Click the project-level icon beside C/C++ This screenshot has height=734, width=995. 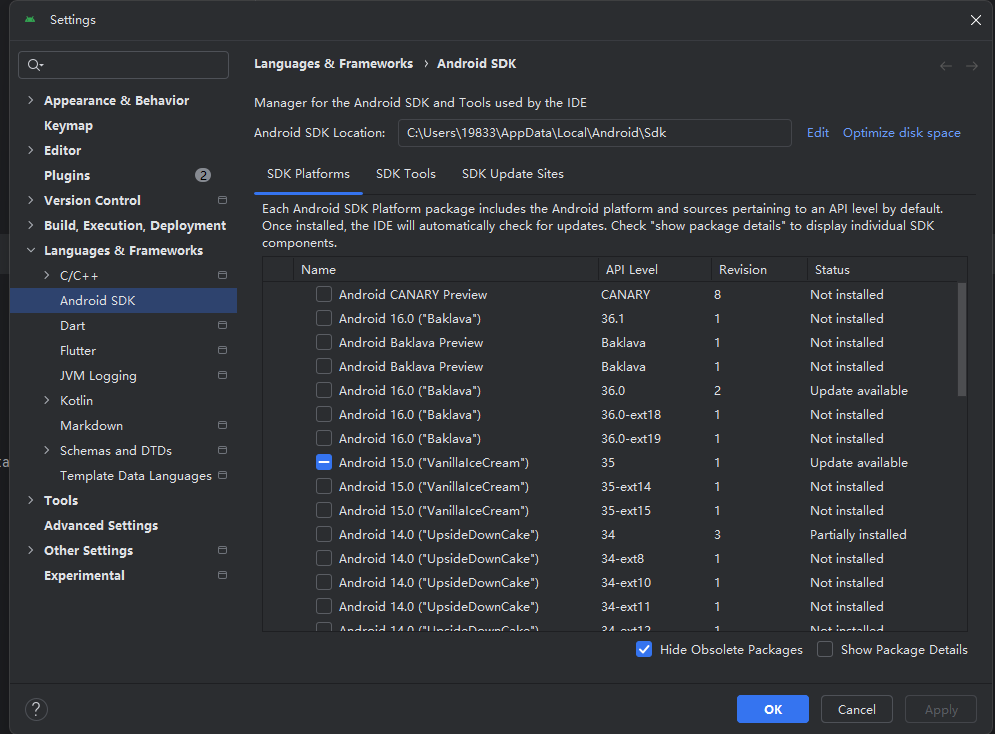coord(222,275)
